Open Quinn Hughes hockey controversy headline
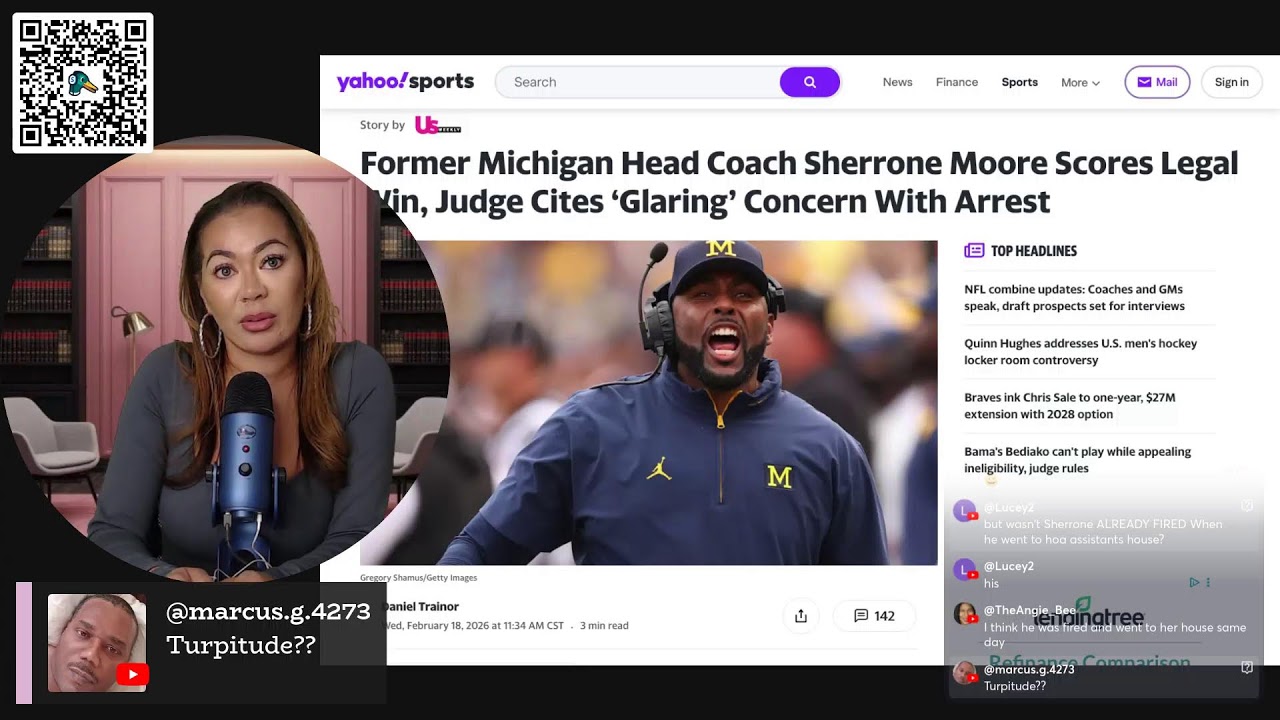The image size is (1280, 720). pyautogui.click(x=1080, y=352)
